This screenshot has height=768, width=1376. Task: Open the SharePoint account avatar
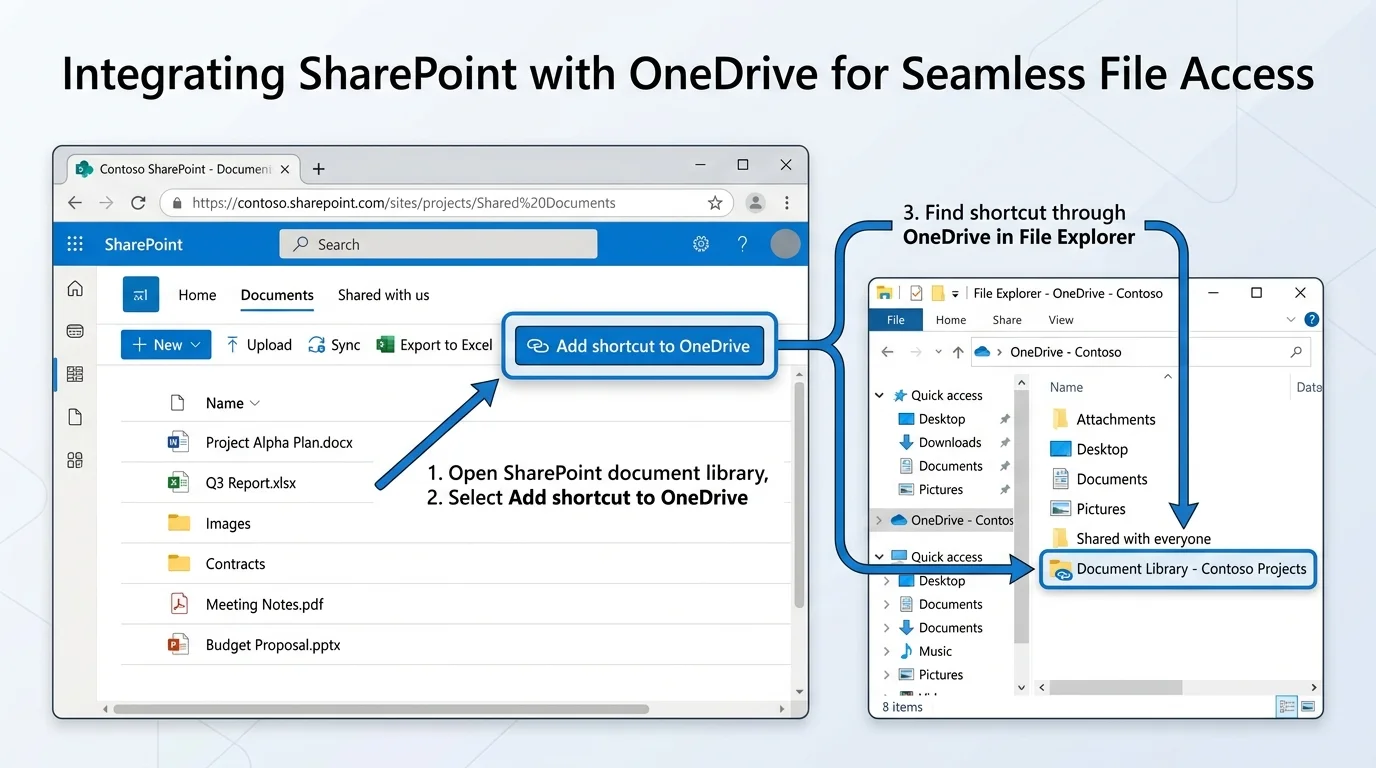tap(786, 244)
